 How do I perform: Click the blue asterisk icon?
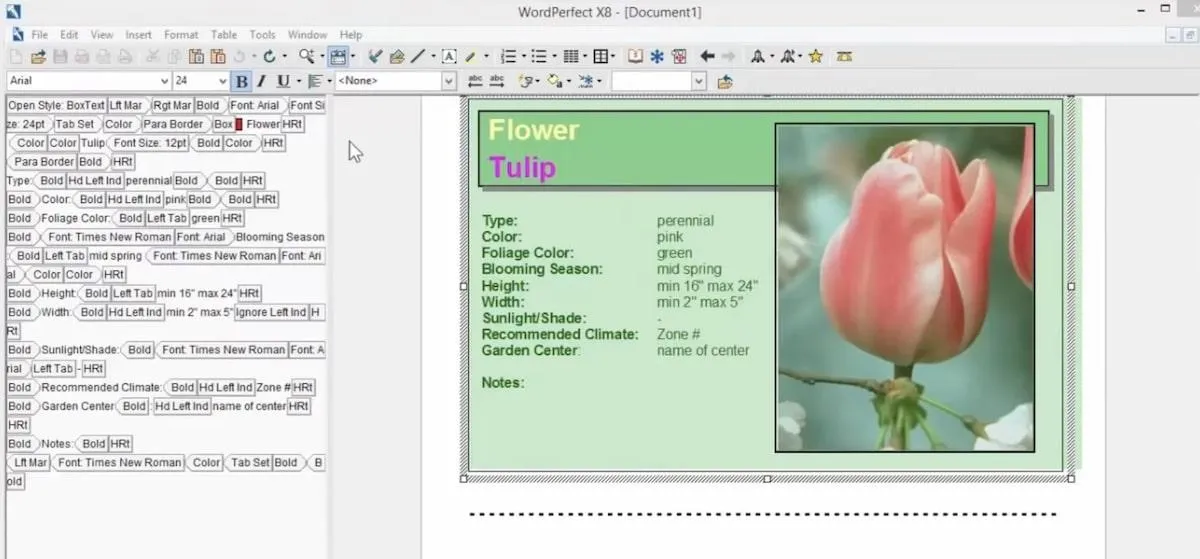coord(657,57)
